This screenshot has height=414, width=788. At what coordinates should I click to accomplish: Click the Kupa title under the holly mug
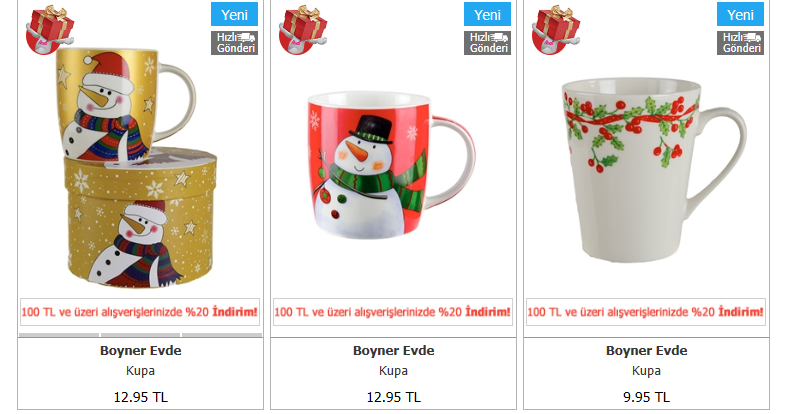(646, 371)
